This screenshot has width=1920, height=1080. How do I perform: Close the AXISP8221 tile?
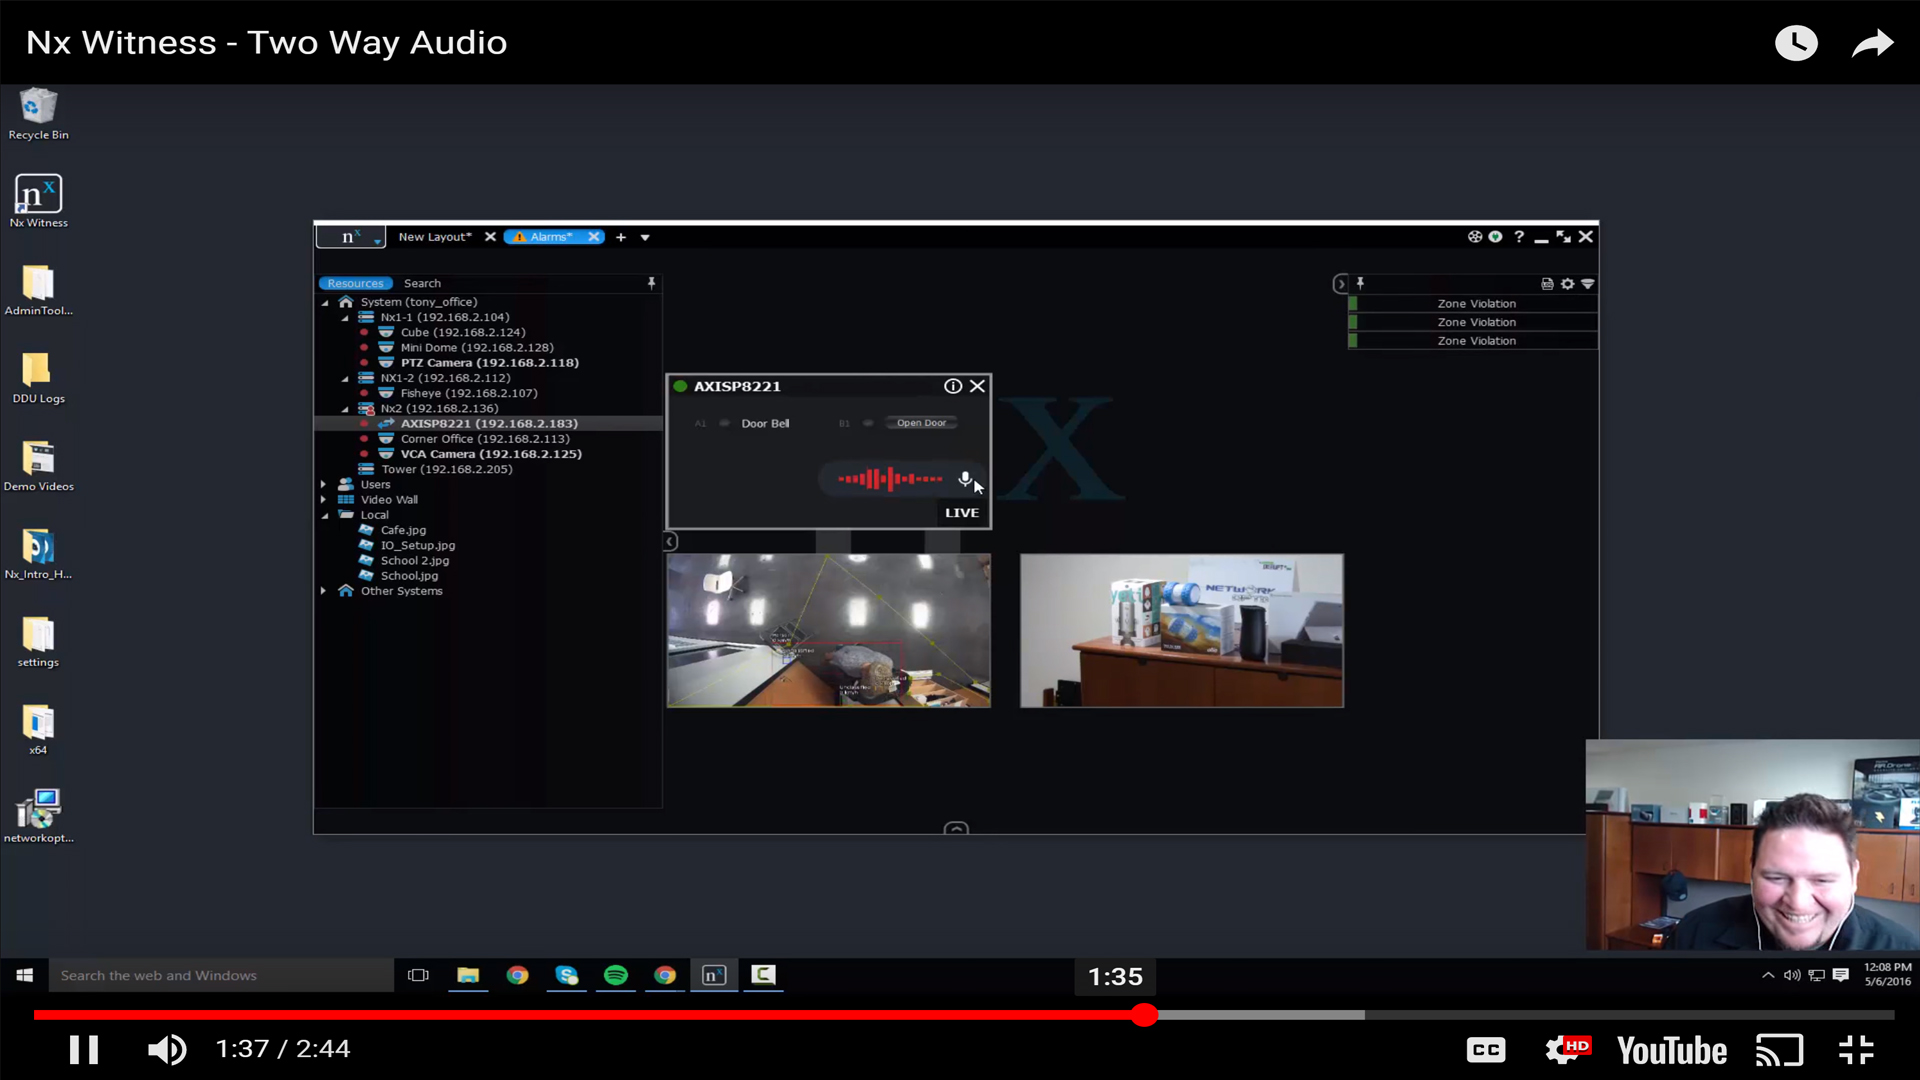977,386
